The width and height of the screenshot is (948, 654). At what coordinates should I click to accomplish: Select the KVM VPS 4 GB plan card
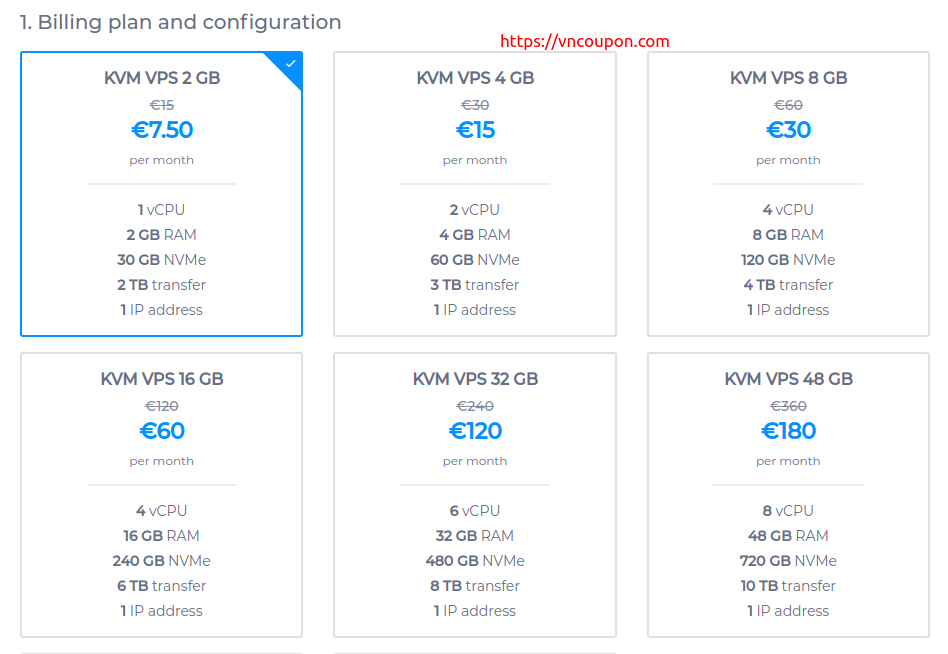(x=475, y=194)
